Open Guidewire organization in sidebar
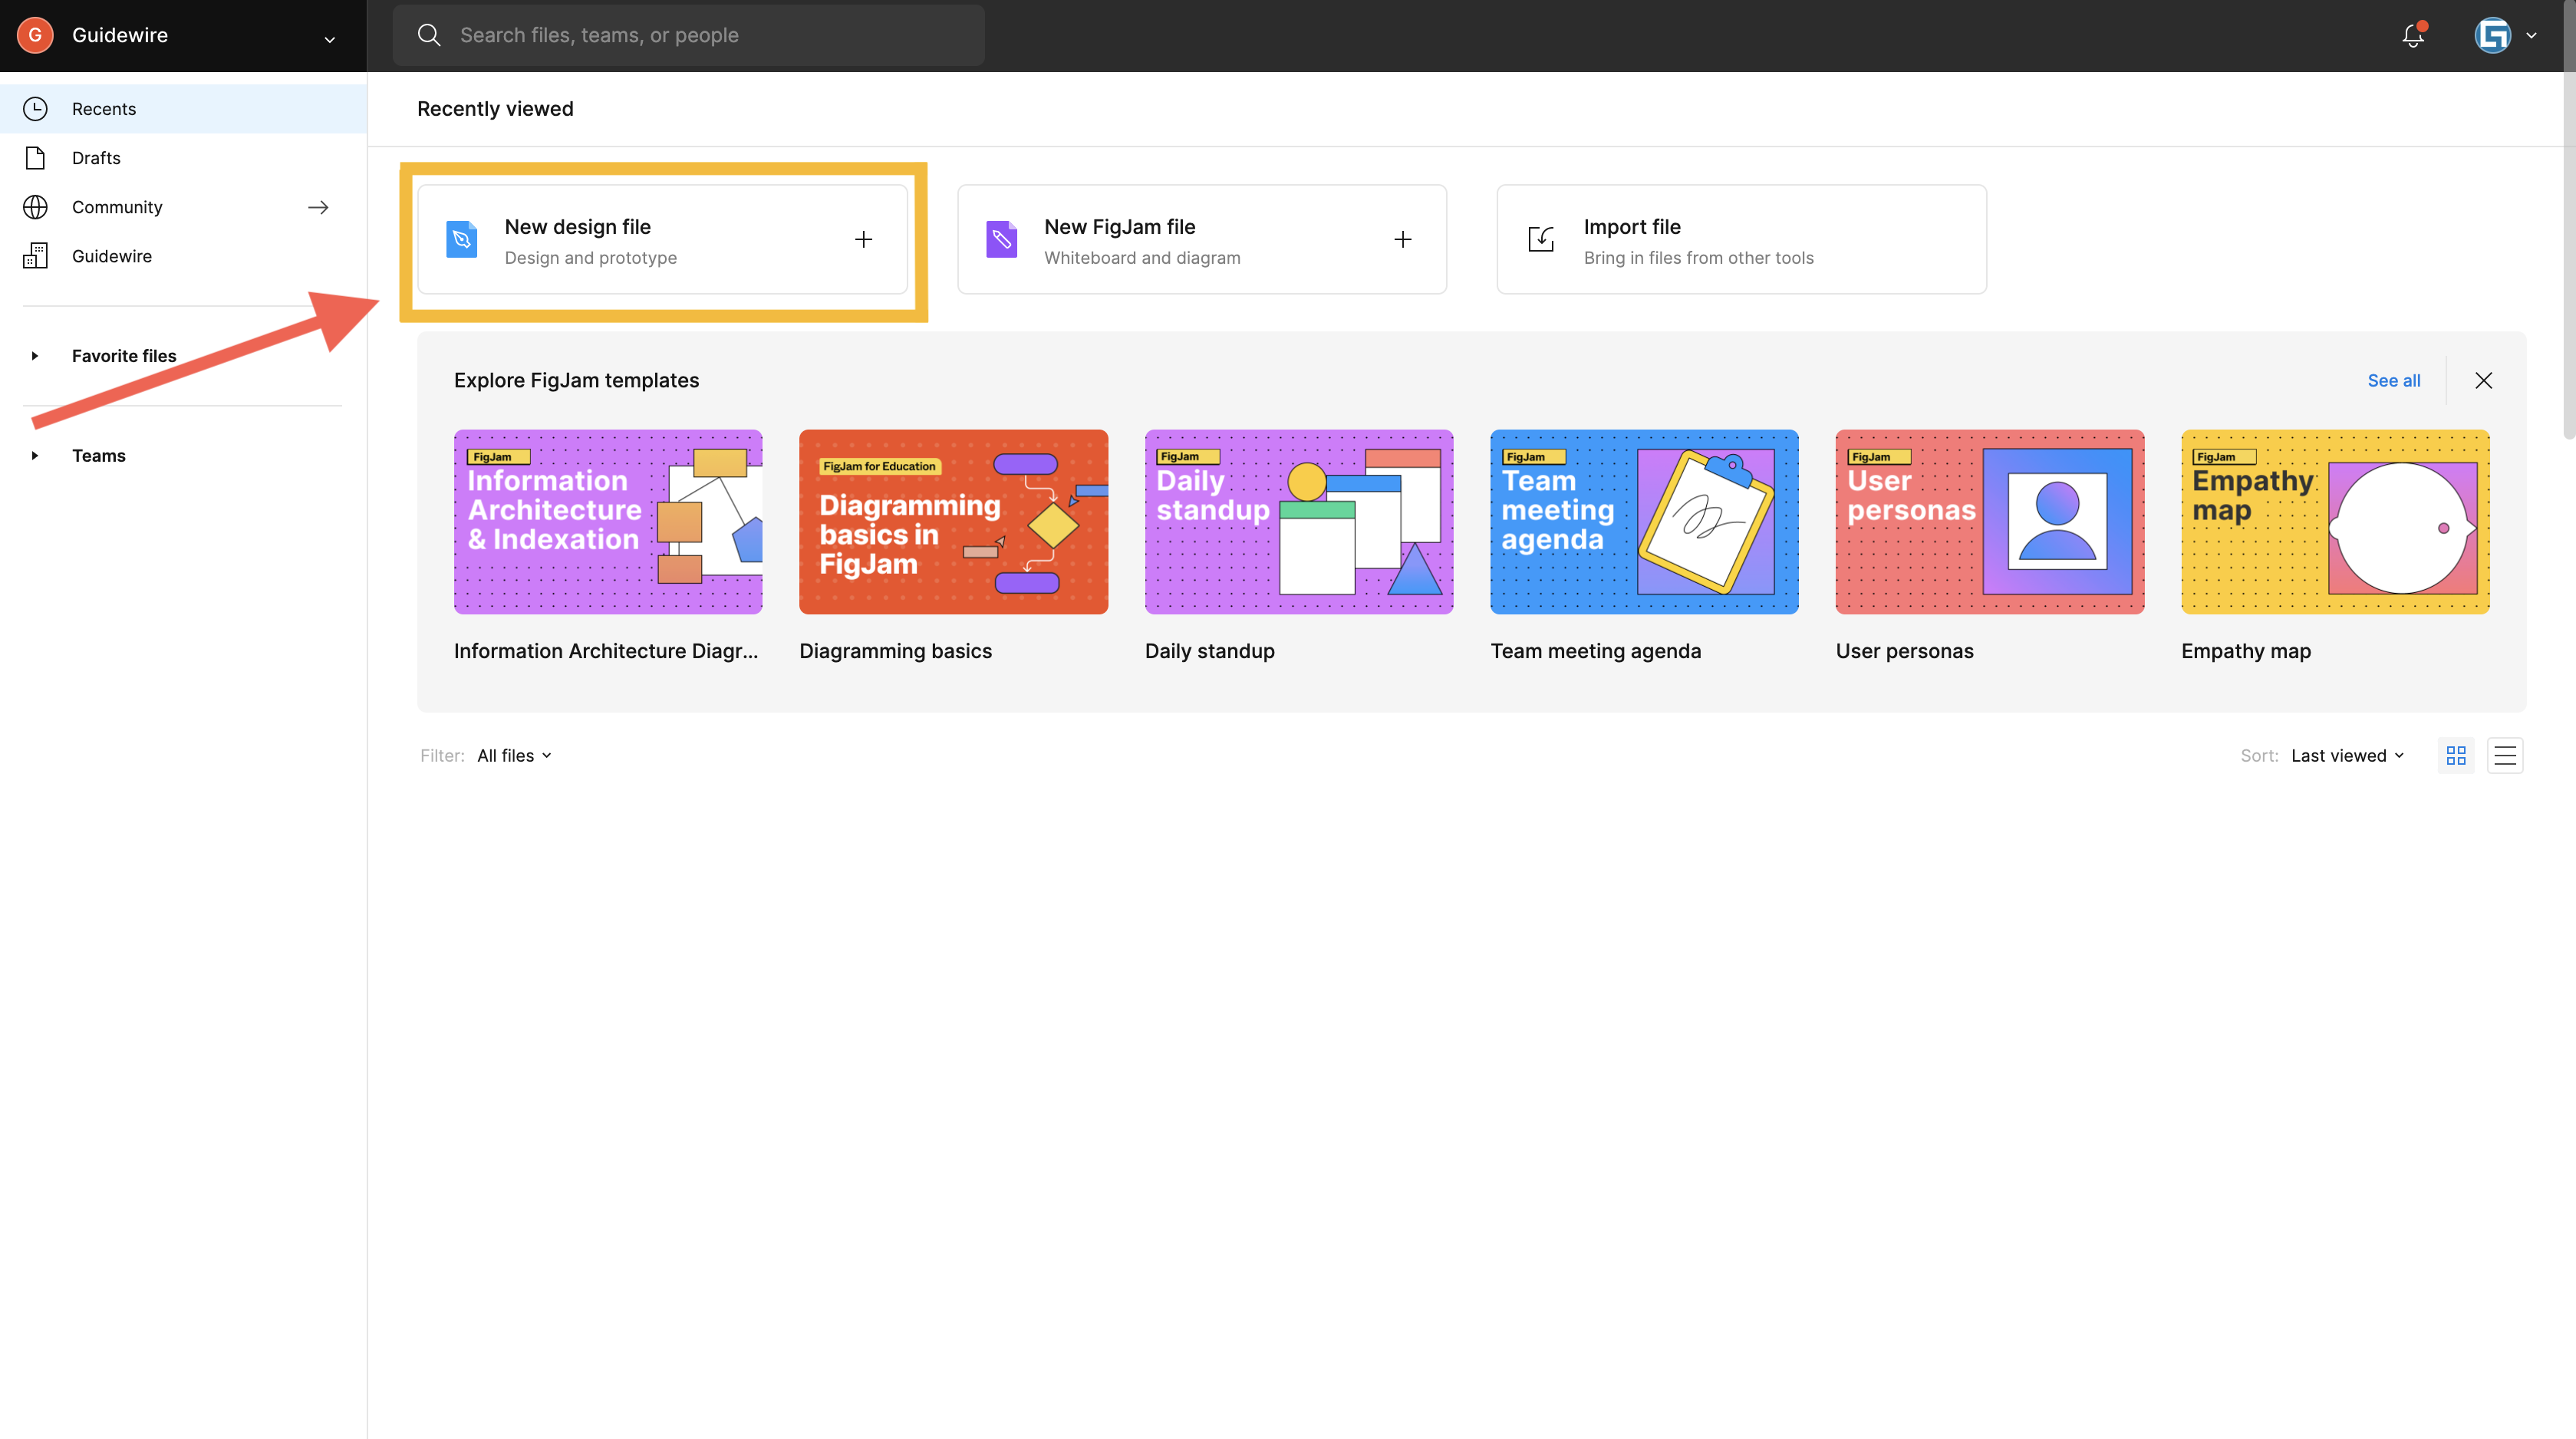The image size is (2576, 1439). coord(183,256)
